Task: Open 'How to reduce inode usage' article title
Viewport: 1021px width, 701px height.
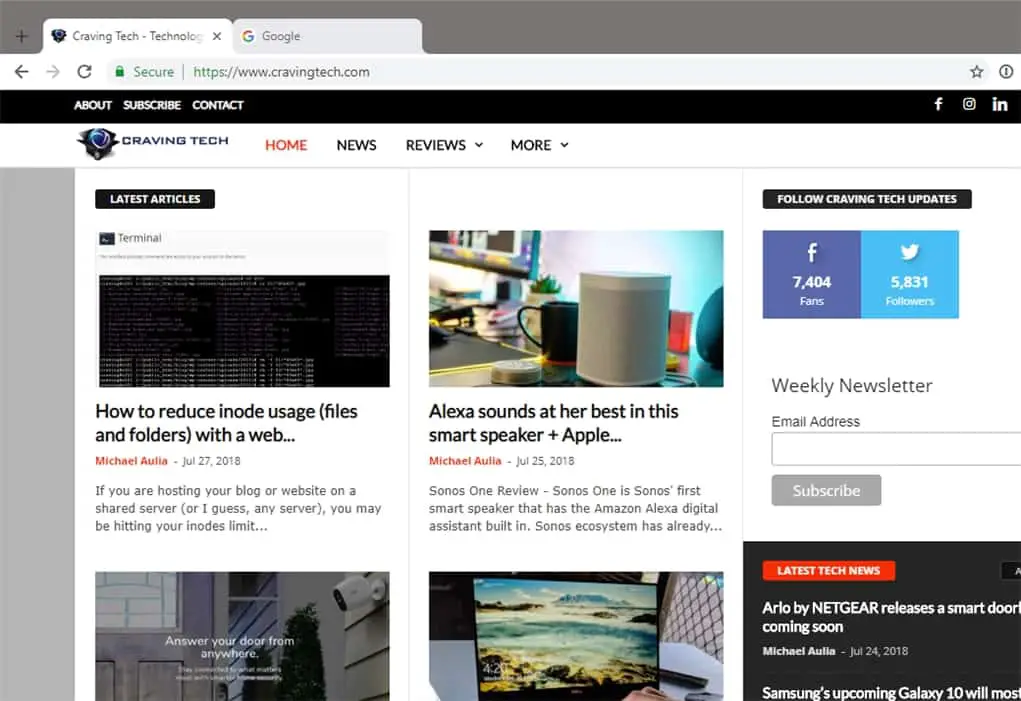Action: coord(227,423)
